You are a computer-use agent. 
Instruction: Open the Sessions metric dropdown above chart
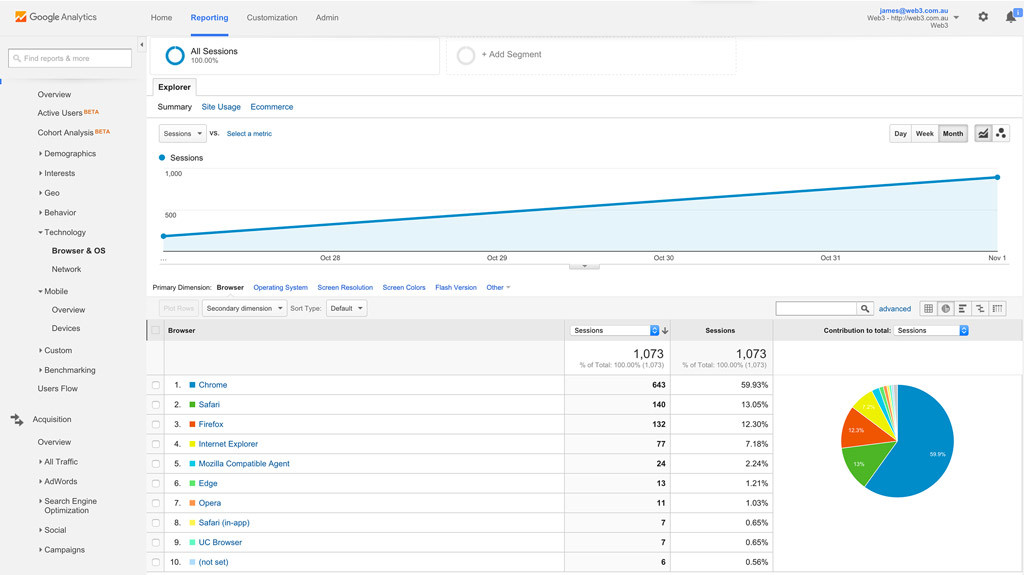click(182, 133)
